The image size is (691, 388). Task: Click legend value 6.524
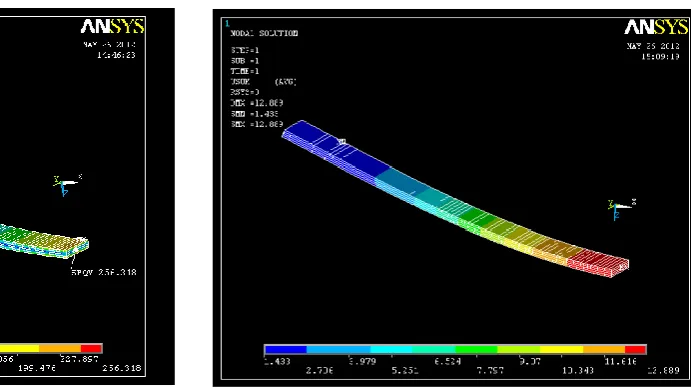click(447, 361)
